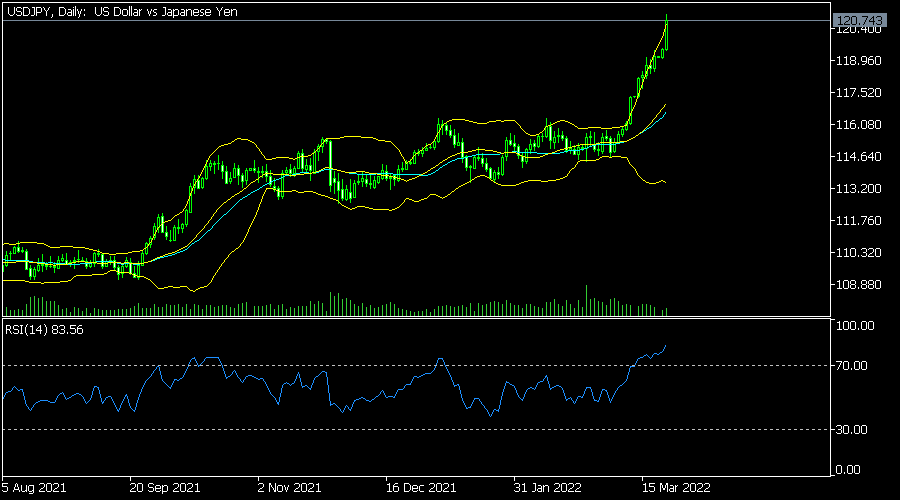Click the 111.760 price axis label

(x=859, y=221)
